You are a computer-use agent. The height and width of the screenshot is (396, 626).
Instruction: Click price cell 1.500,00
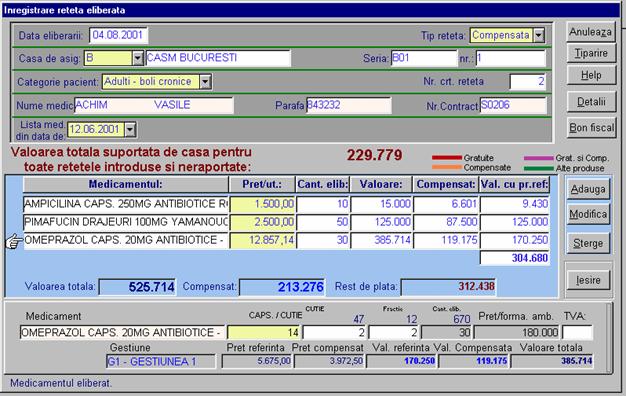coord(262,204)
